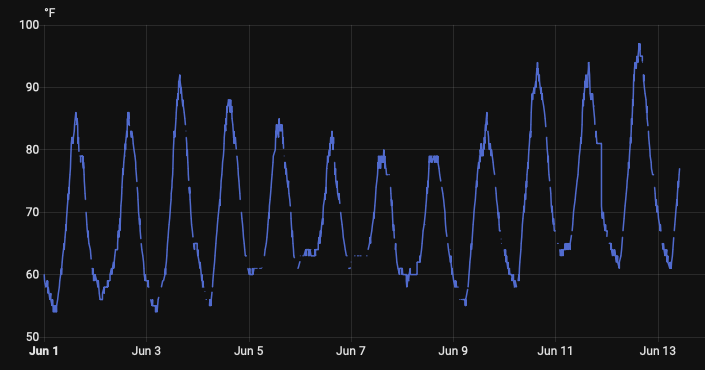Click the Jun 5 date label
The width and height of the screenshot is (705, 370).
(x=249, y=351)
